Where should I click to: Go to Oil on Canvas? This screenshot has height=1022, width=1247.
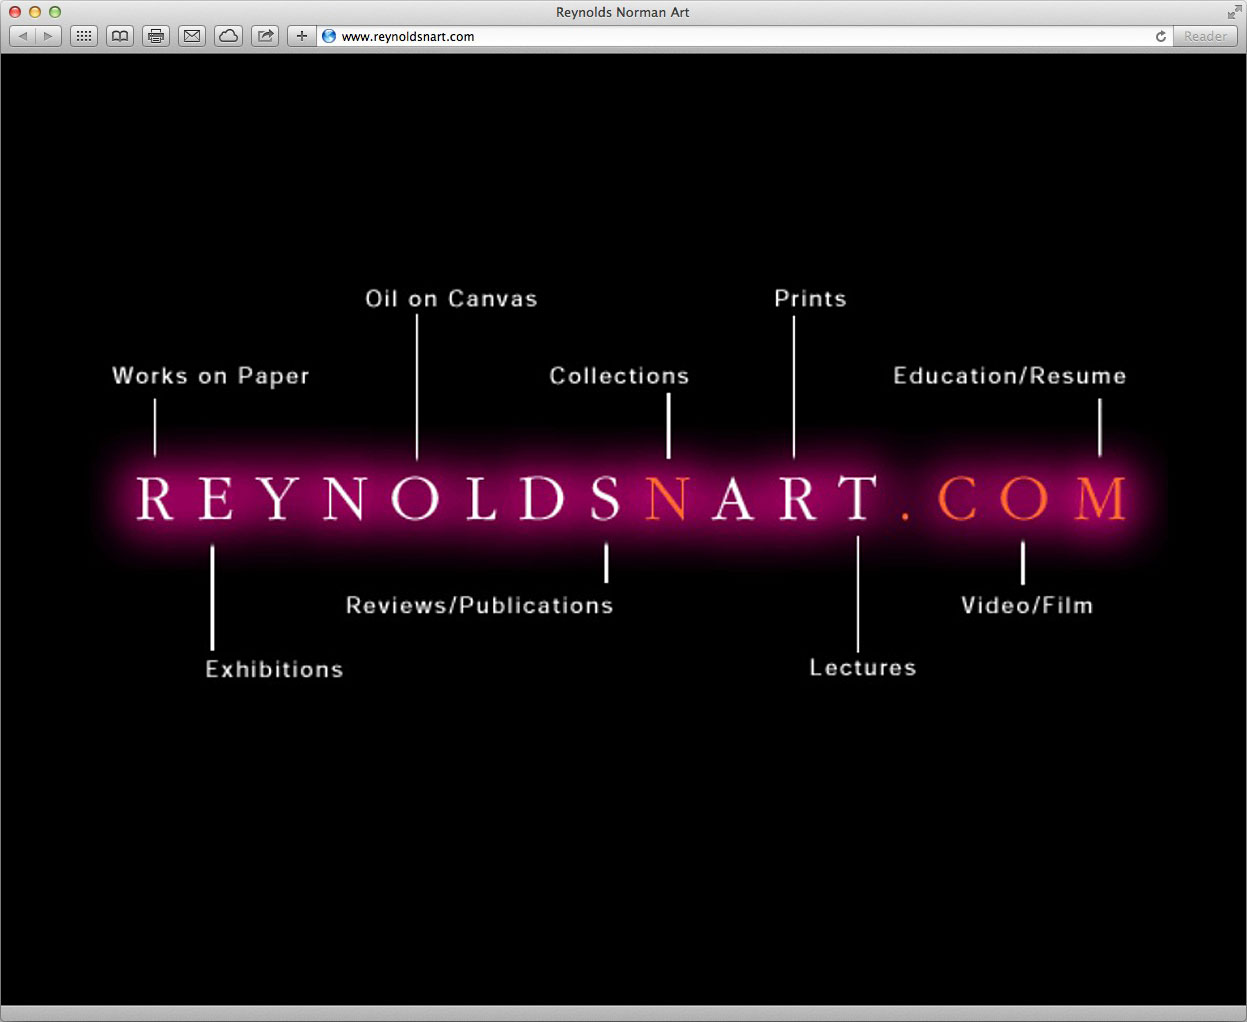click(x=451, y=299)
